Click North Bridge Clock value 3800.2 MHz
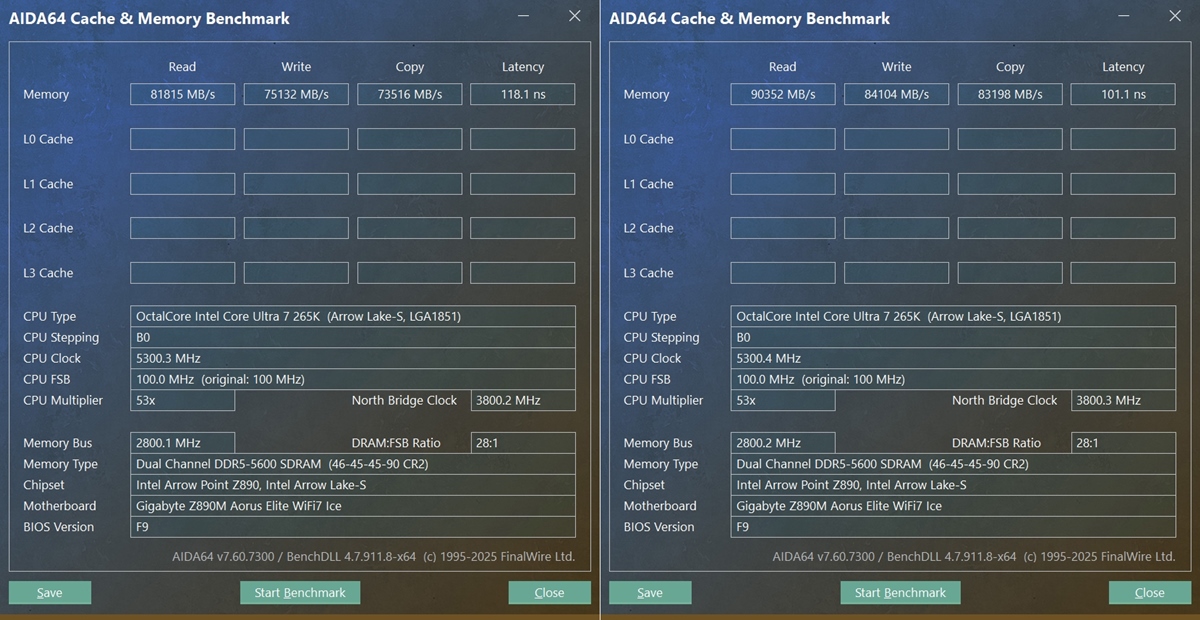 point(523,400)
